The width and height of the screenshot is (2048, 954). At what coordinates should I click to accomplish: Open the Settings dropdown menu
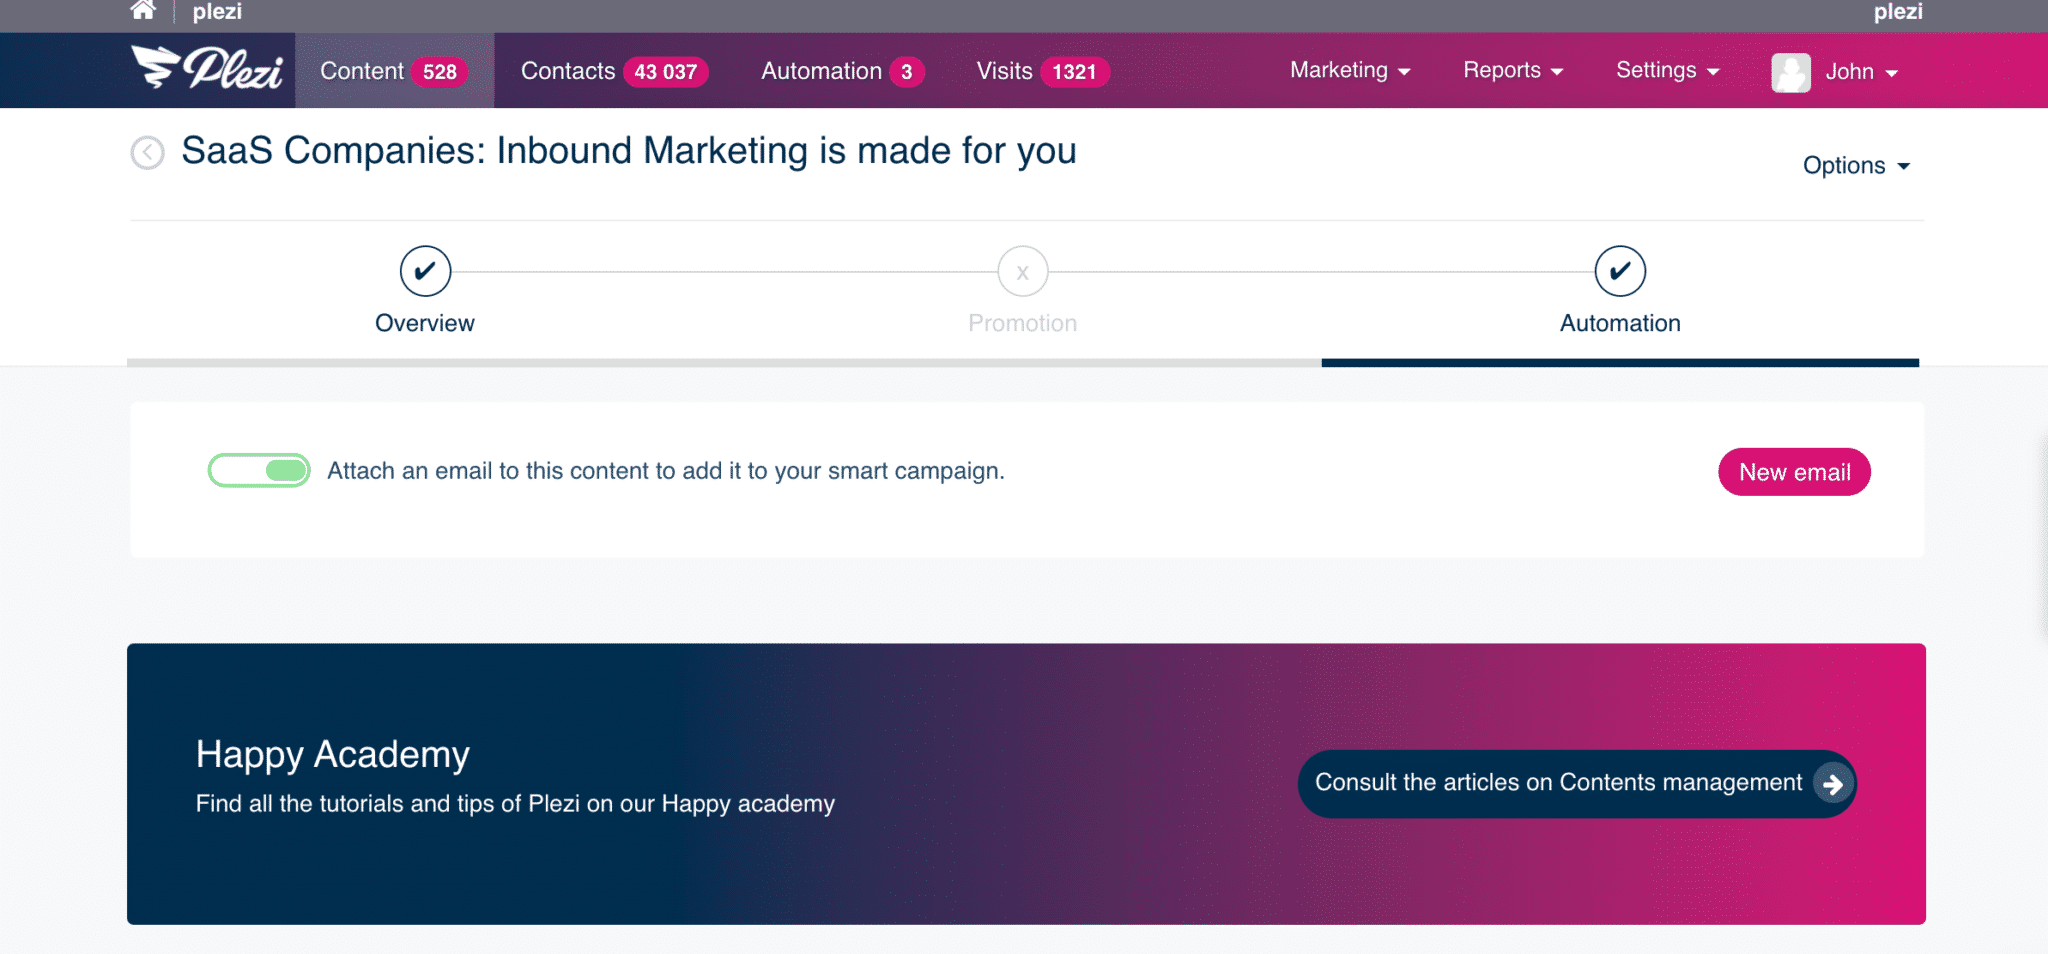tap(1667, 70)
